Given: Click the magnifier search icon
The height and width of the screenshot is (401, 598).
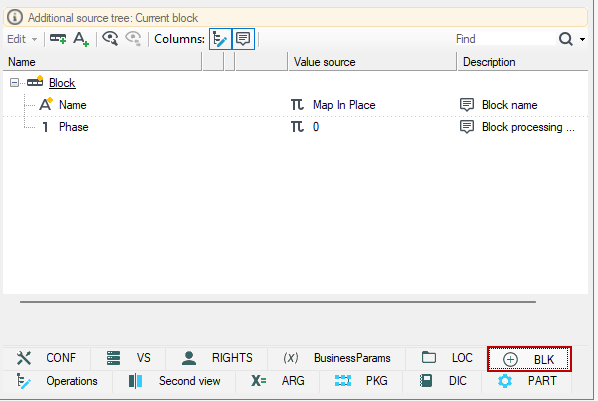Looking at the screenshot, I should 566,39.
